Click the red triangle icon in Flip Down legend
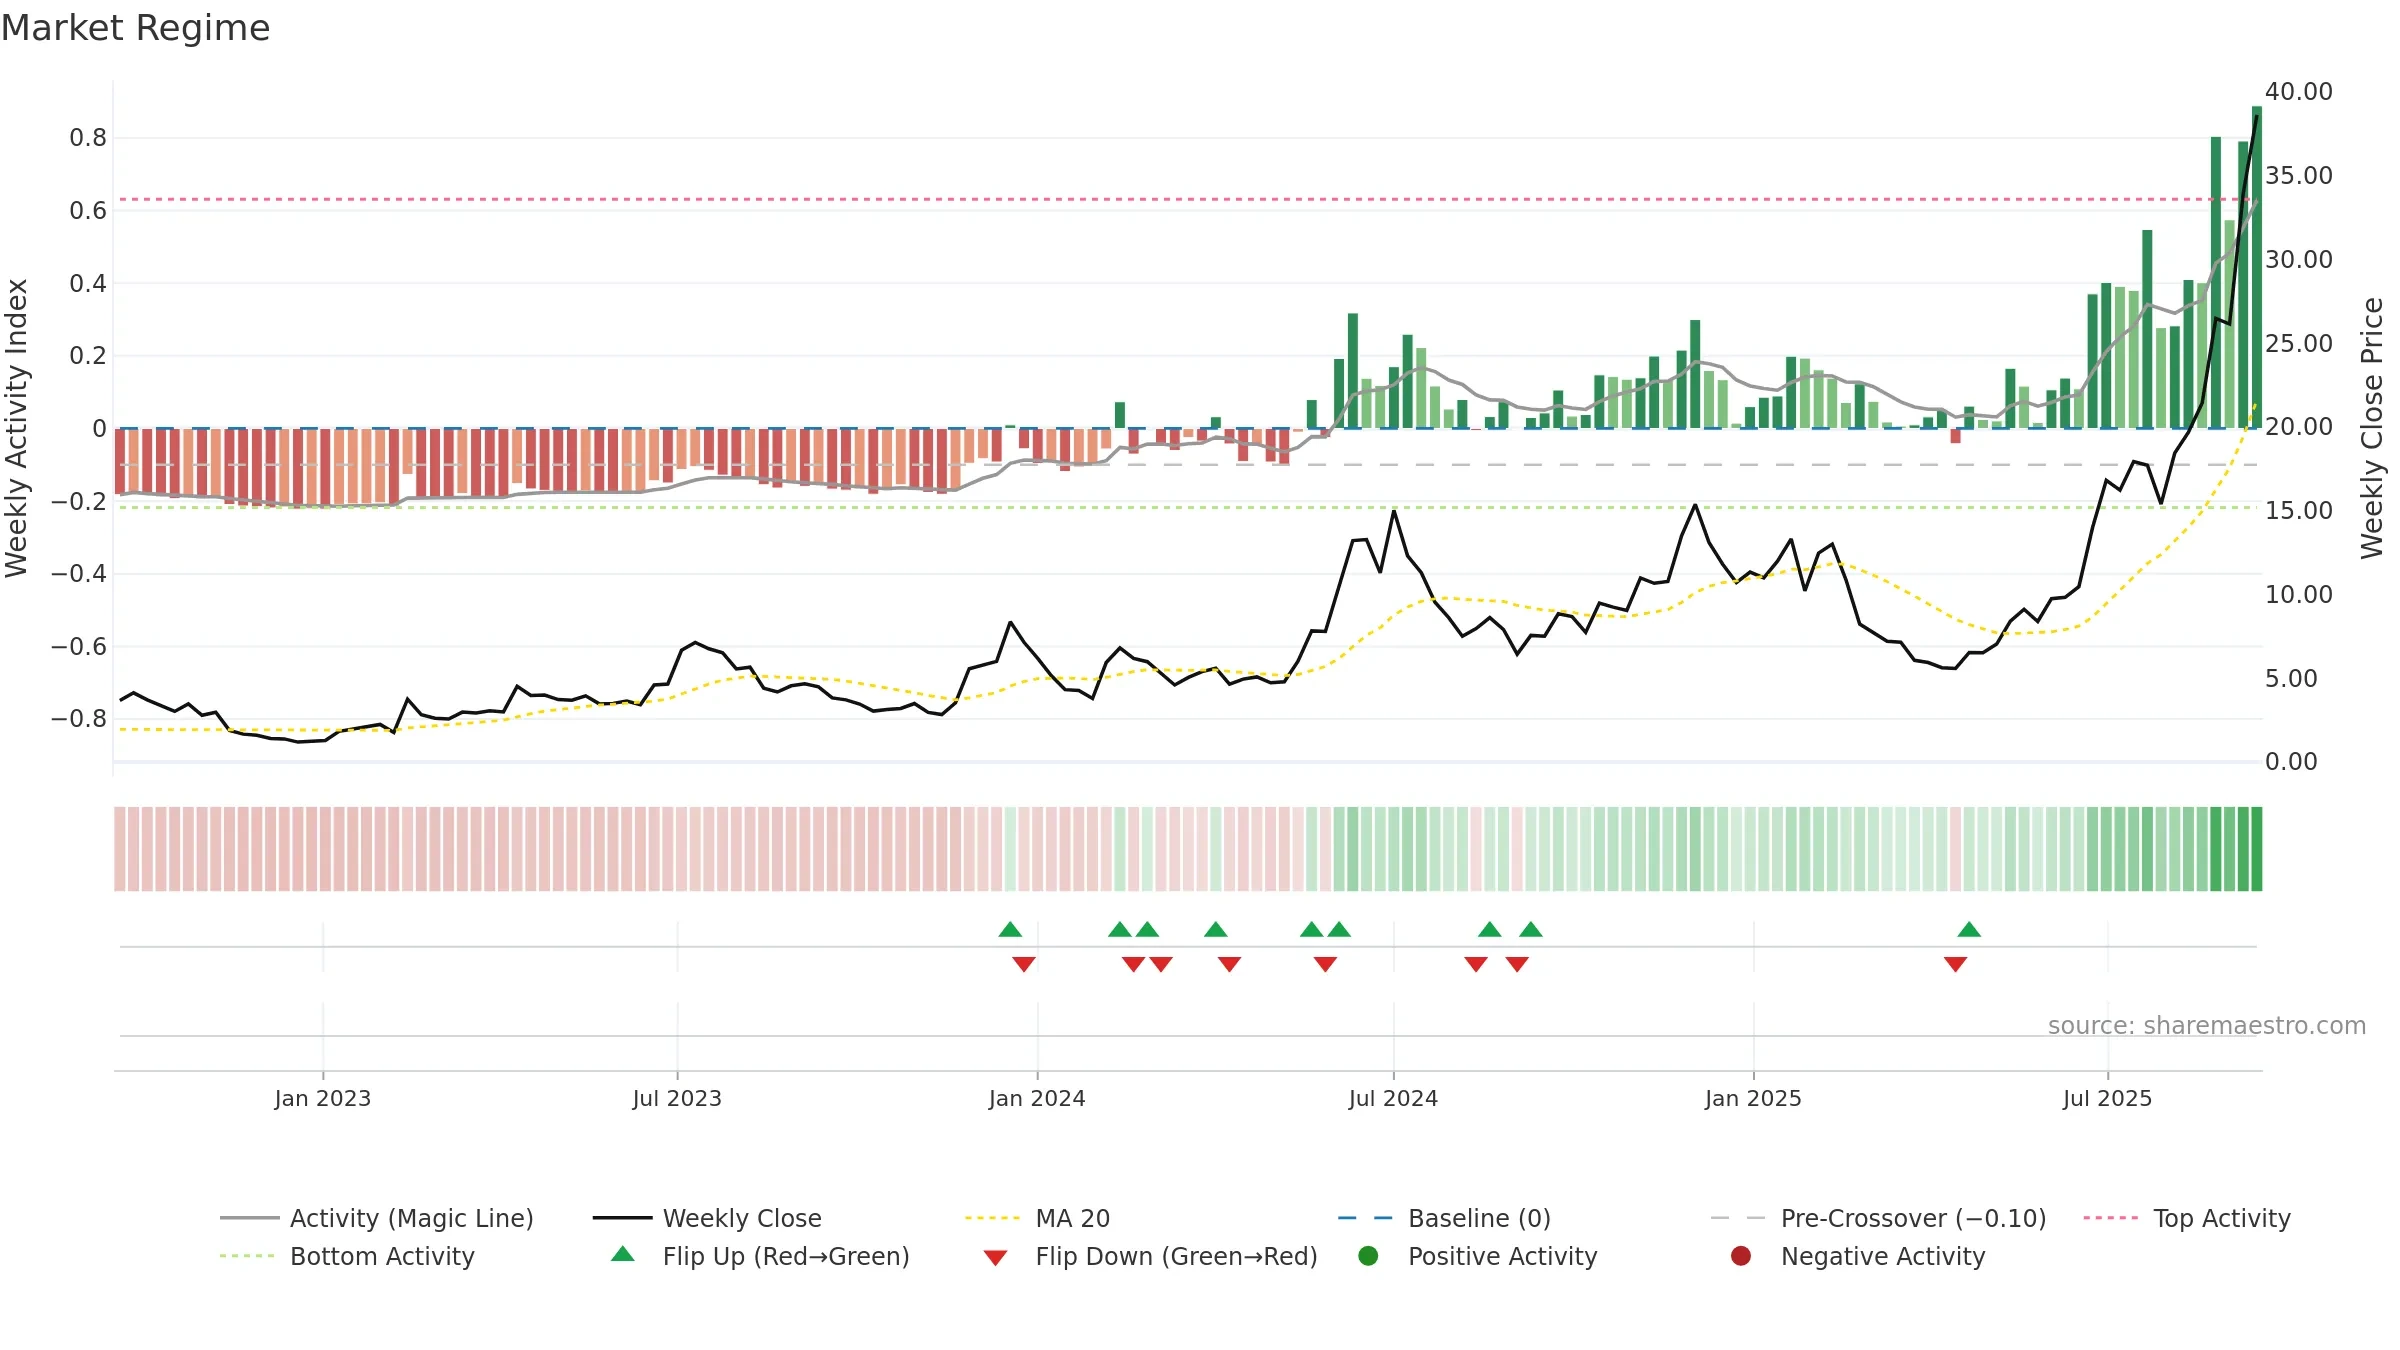Image resolution: width=2400 pixels, height=1350 pixels. pos(995,1258)
